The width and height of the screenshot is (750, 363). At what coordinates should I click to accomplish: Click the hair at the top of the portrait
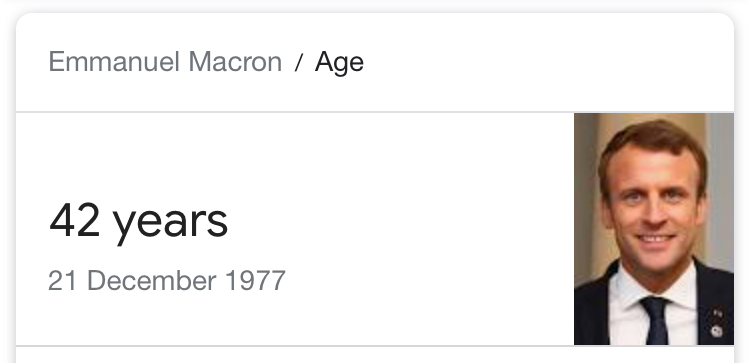(x=652, y=138)
